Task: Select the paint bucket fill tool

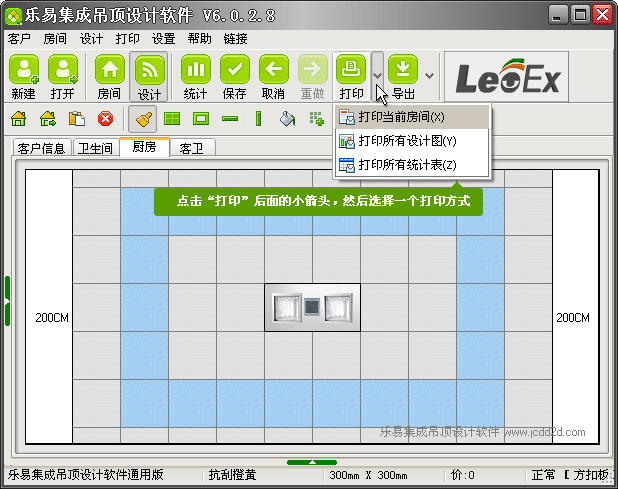Action: click(287, 119)
